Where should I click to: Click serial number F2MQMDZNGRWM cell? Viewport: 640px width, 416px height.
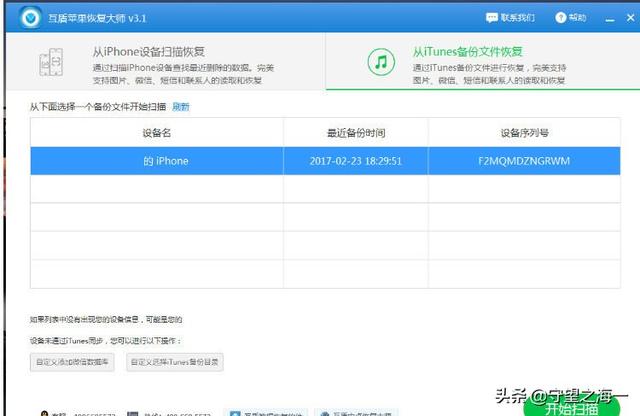[x=524, y=161]
